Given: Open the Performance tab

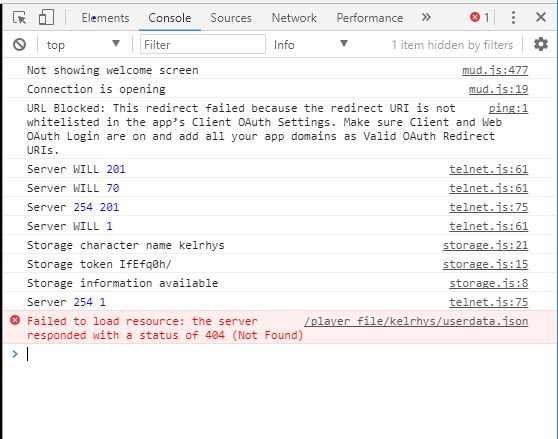Looking at the screenshot, I should [370, 17].
